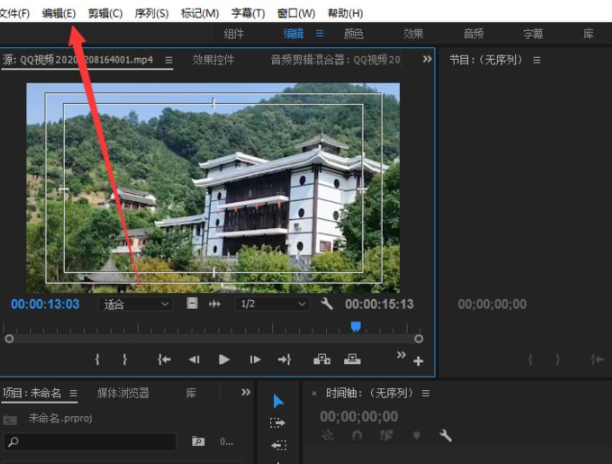Add marker from timeline toolbar
The width and height of the screenshot is (612, 464).
pos(416,435)
